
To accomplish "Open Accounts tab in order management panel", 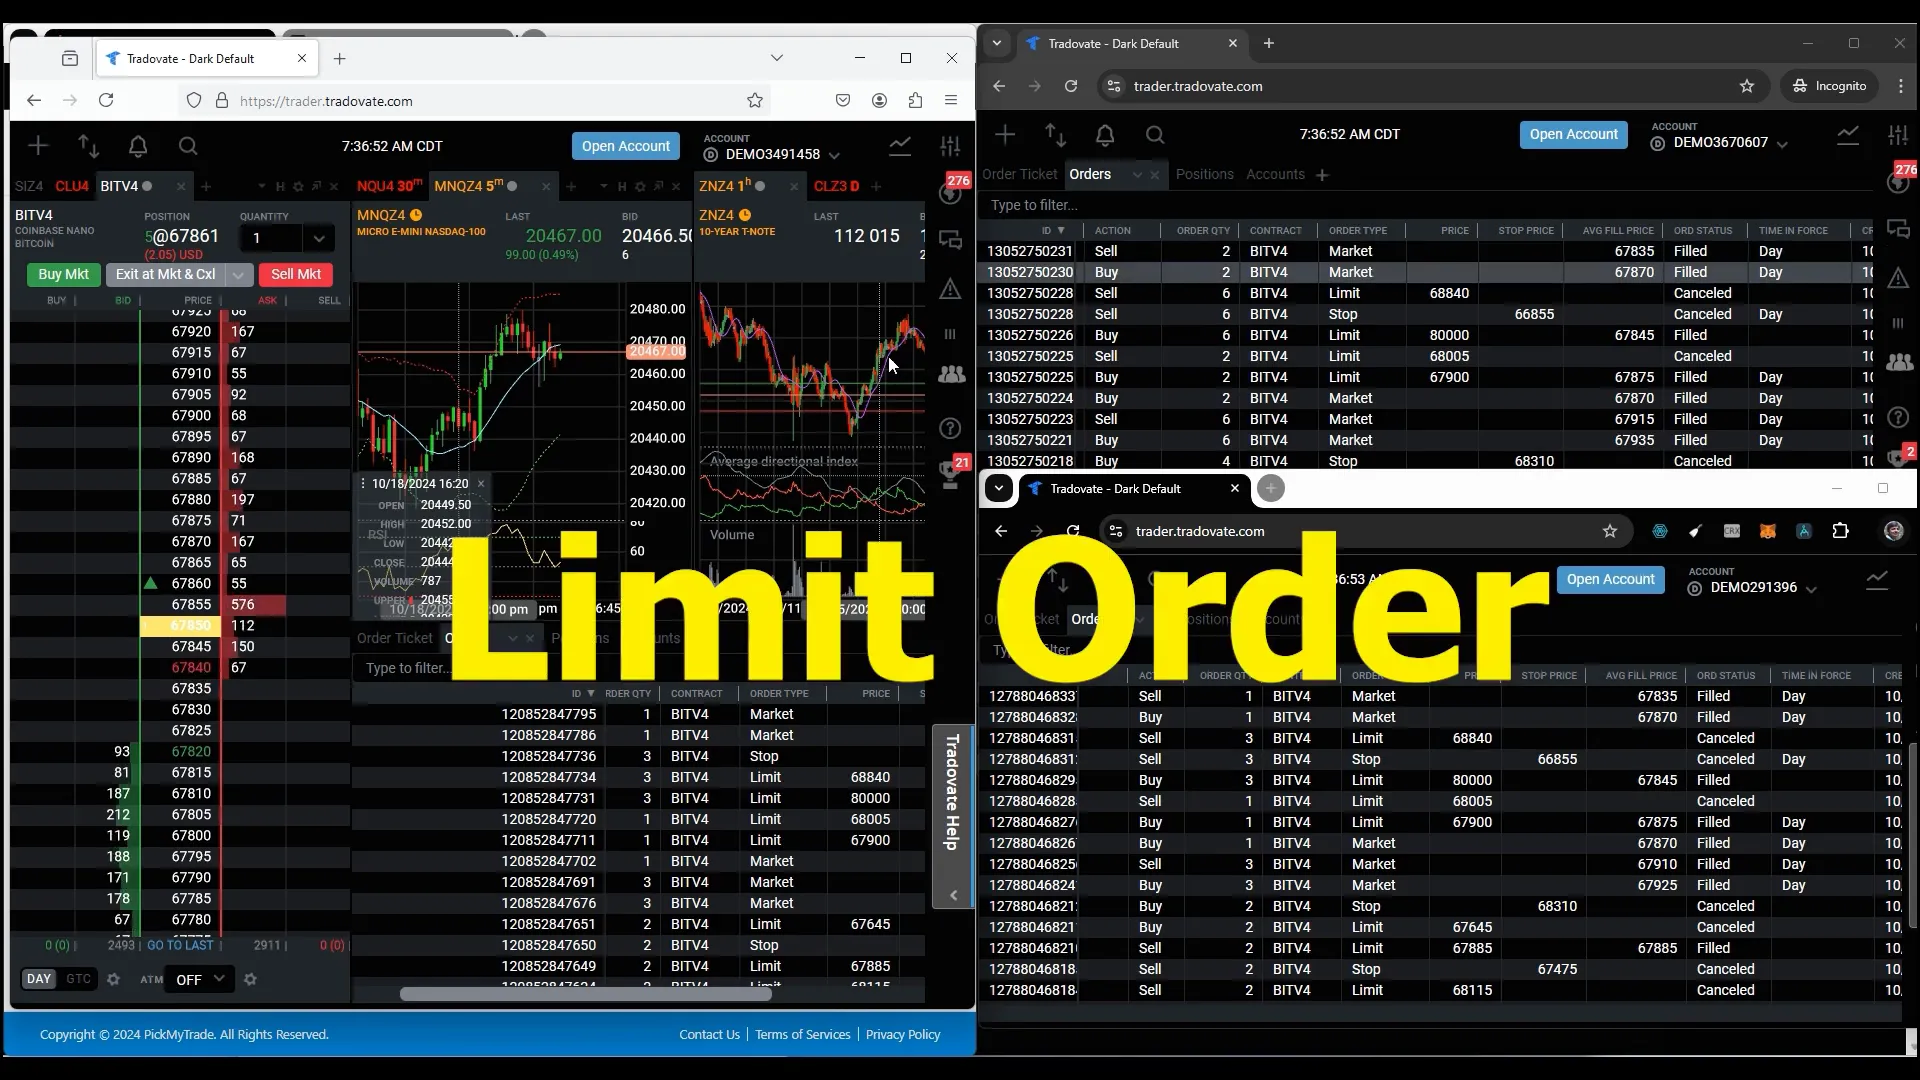I will click(x=1274, y=173).
